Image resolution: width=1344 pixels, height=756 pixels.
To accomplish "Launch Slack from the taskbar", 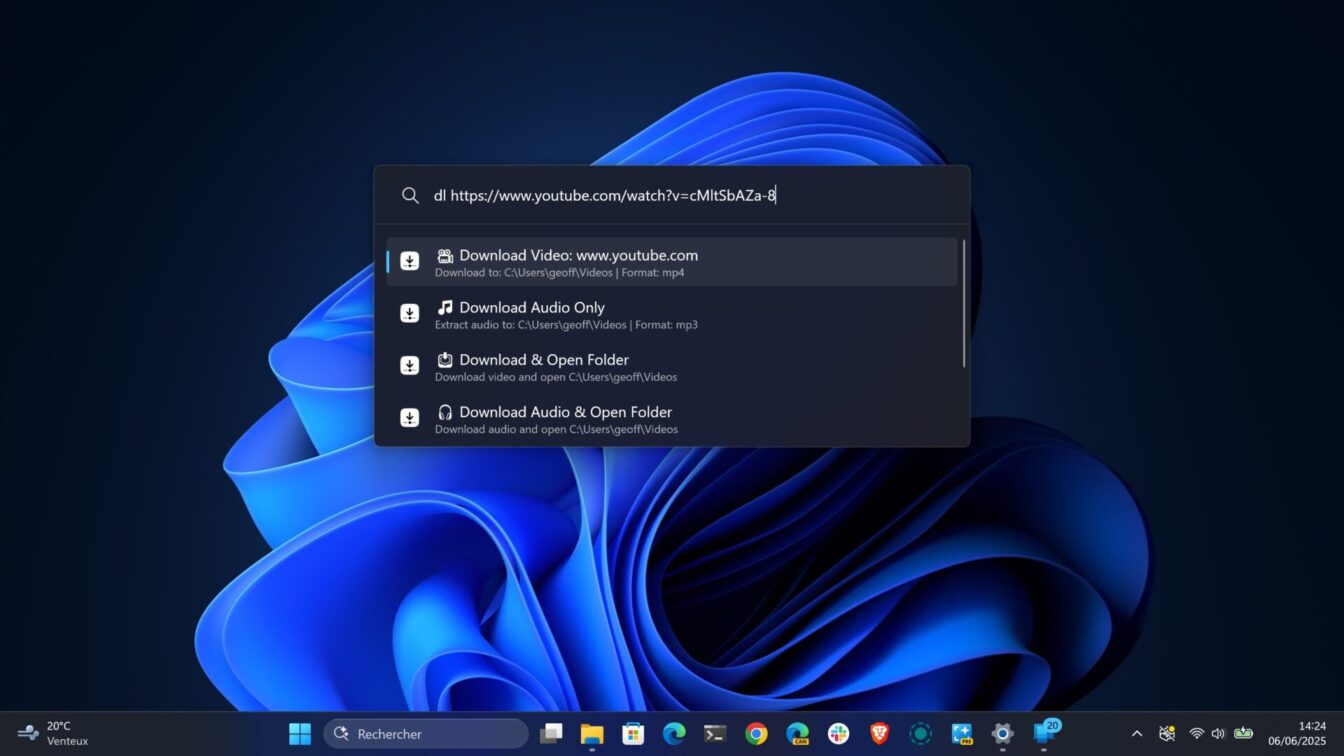I will point(837,734).
